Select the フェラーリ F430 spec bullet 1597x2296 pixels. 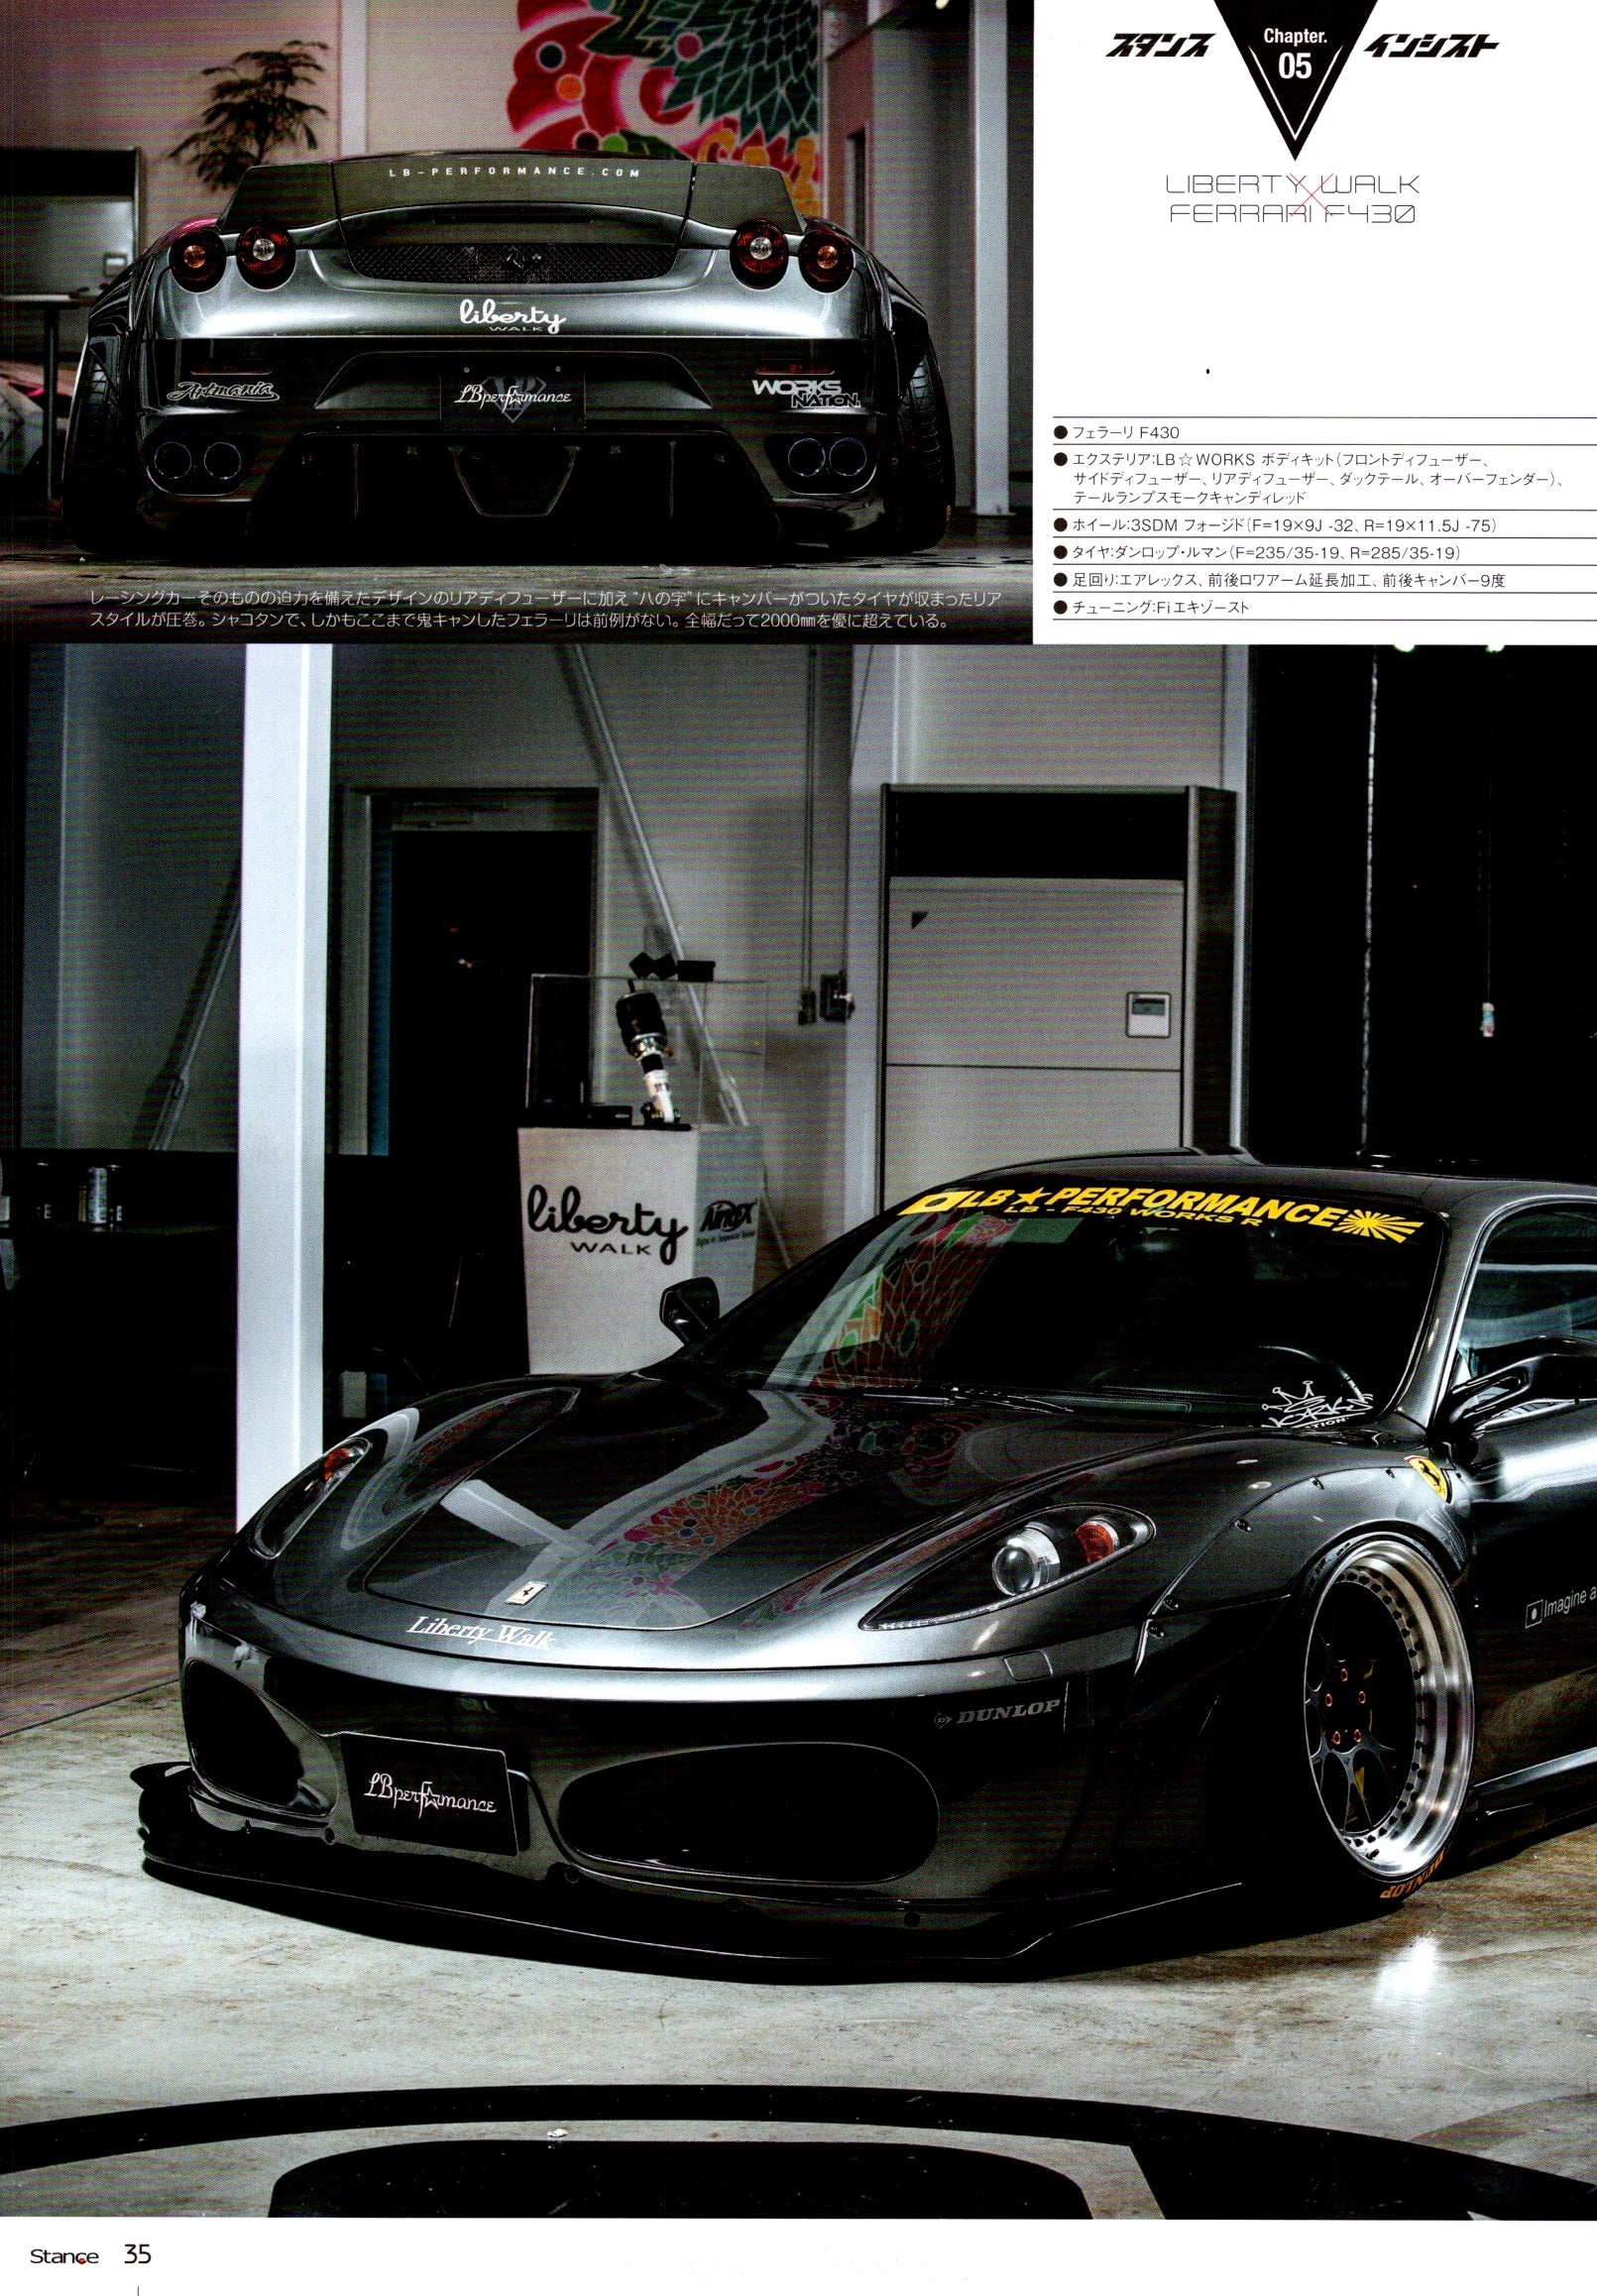click(1116, 433)
